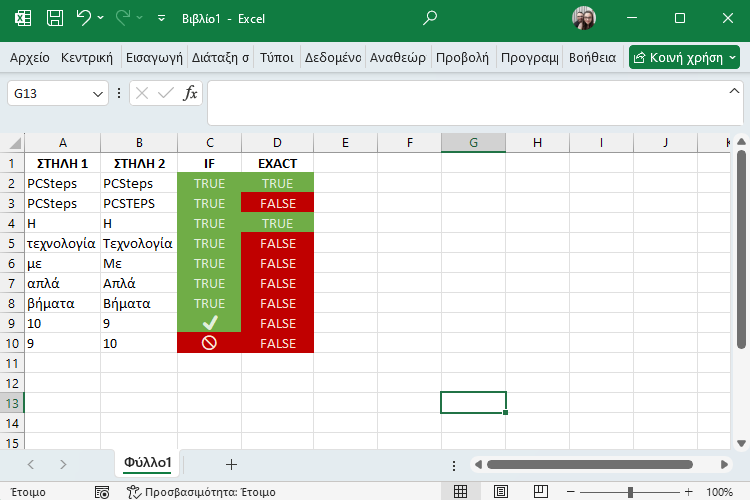Switch to Normal view icon
The image size is (750, 500).
tap(461, 491)
